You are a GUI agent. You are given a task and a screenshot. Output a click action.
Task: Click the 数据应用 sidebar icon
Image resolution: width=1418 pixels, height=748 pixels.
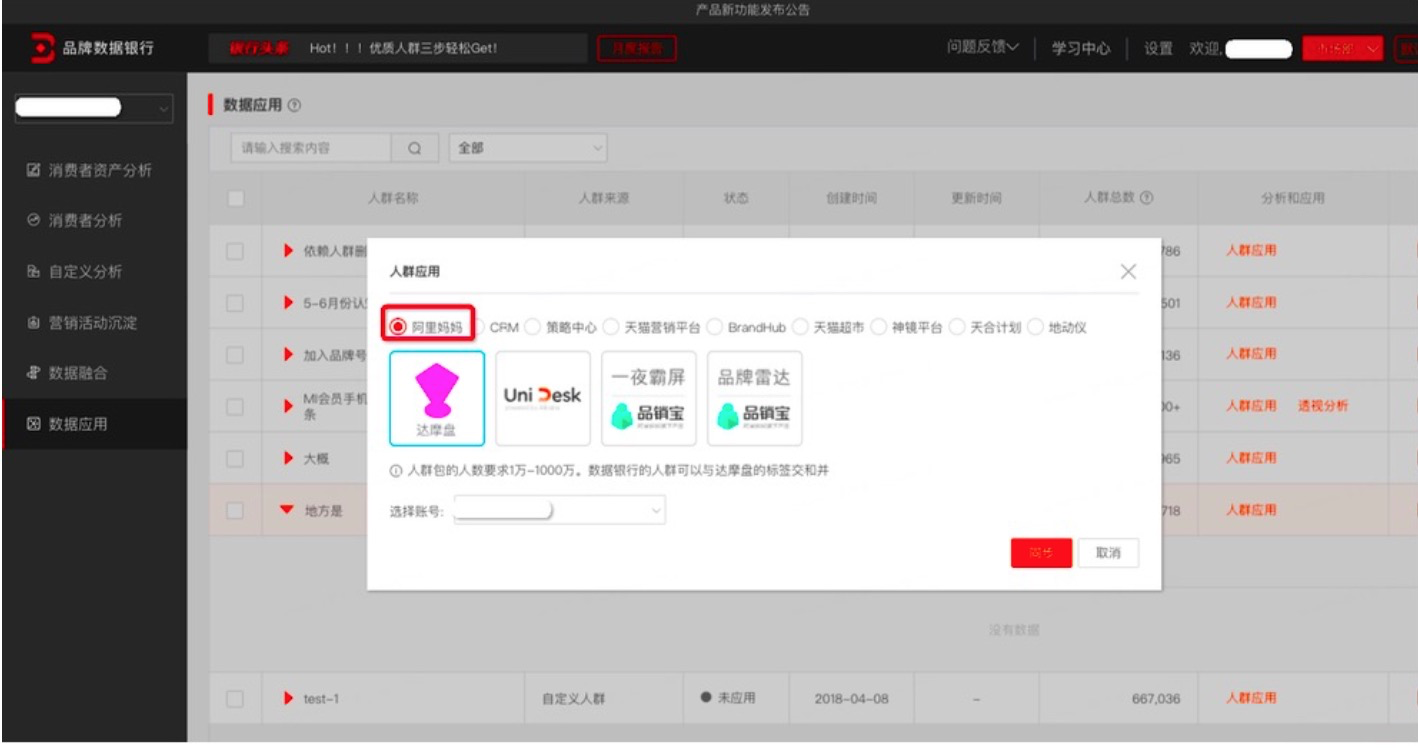click(x=33, y=424)
